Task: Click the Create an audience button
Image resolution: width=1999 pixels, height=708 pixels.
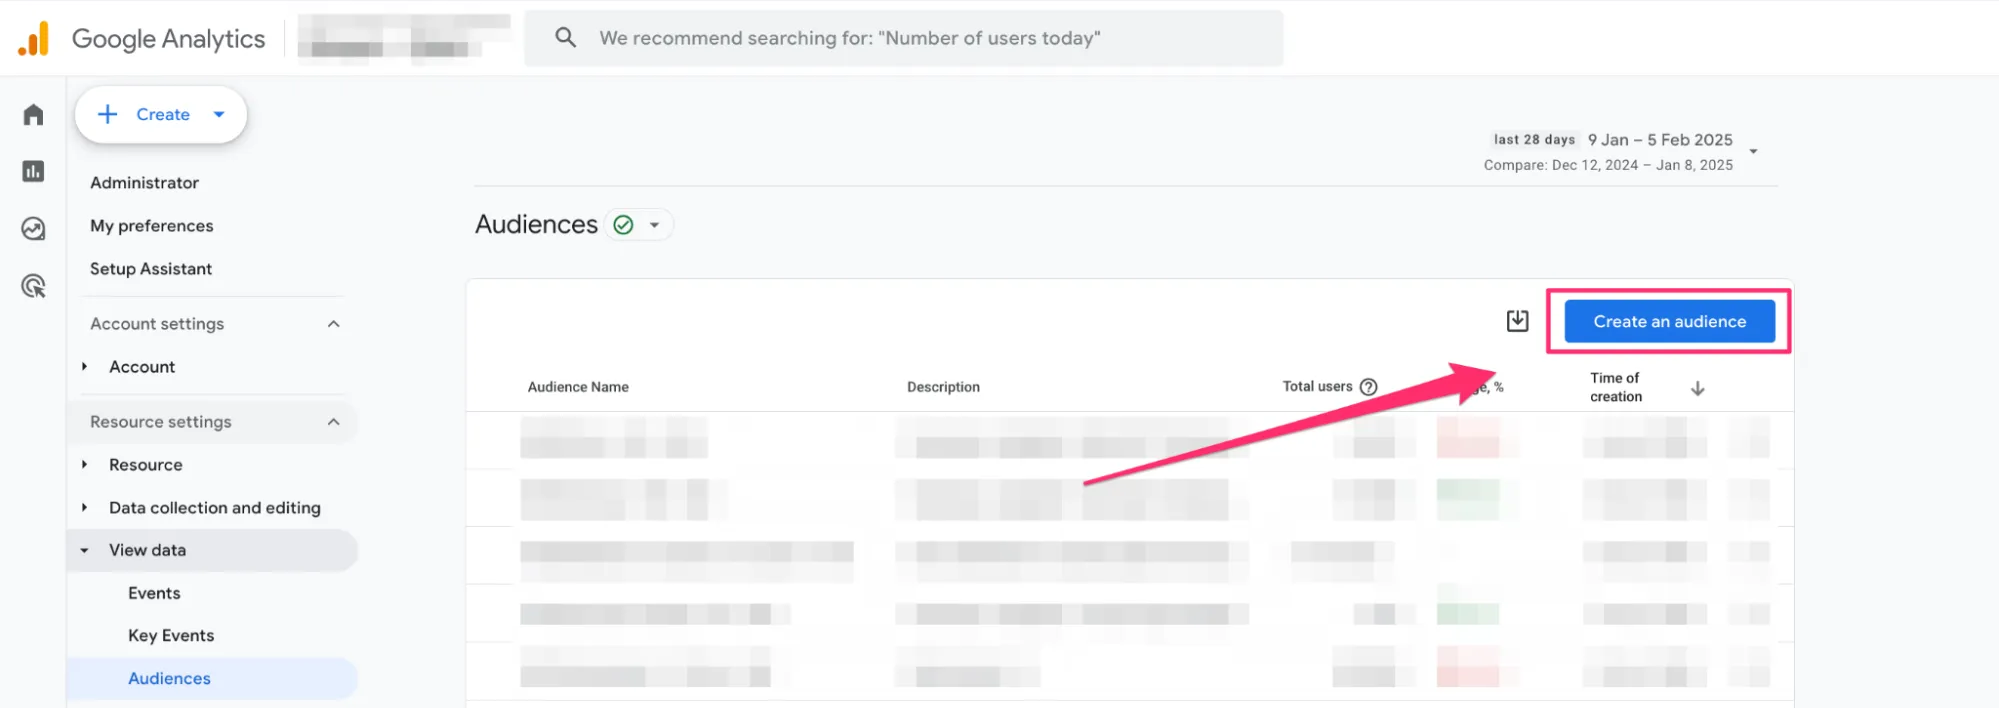Action: (x=1669, y=322)
